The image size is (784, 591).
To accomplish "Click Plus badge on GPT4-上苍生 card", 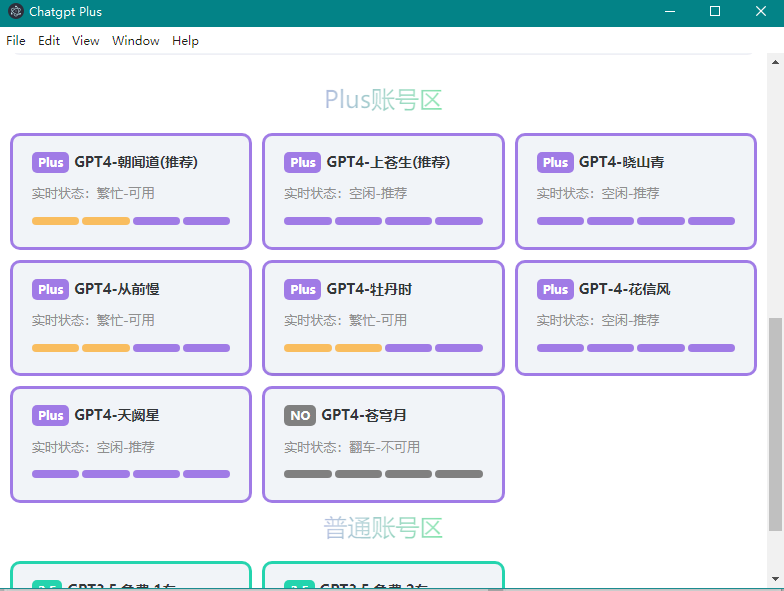I will pyautogui.click(x=302, y=162).
